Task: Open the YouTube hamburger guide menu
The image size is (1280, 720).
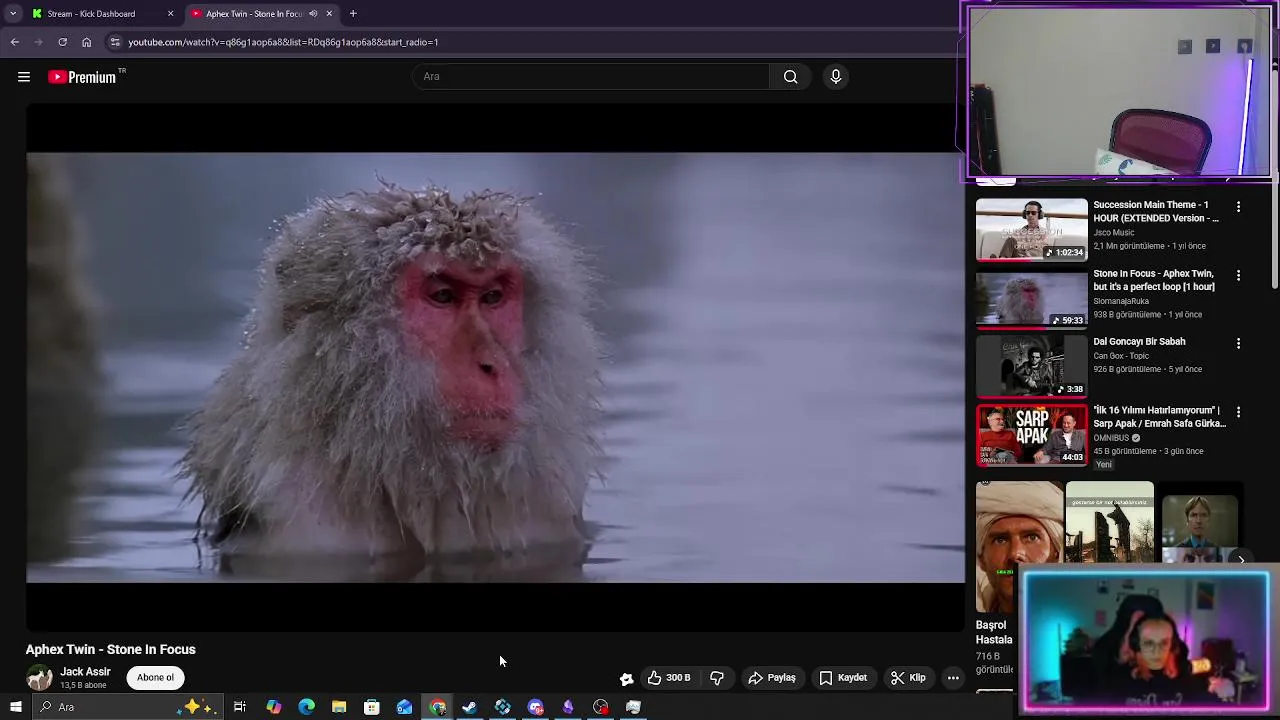Action: [24, 77]
